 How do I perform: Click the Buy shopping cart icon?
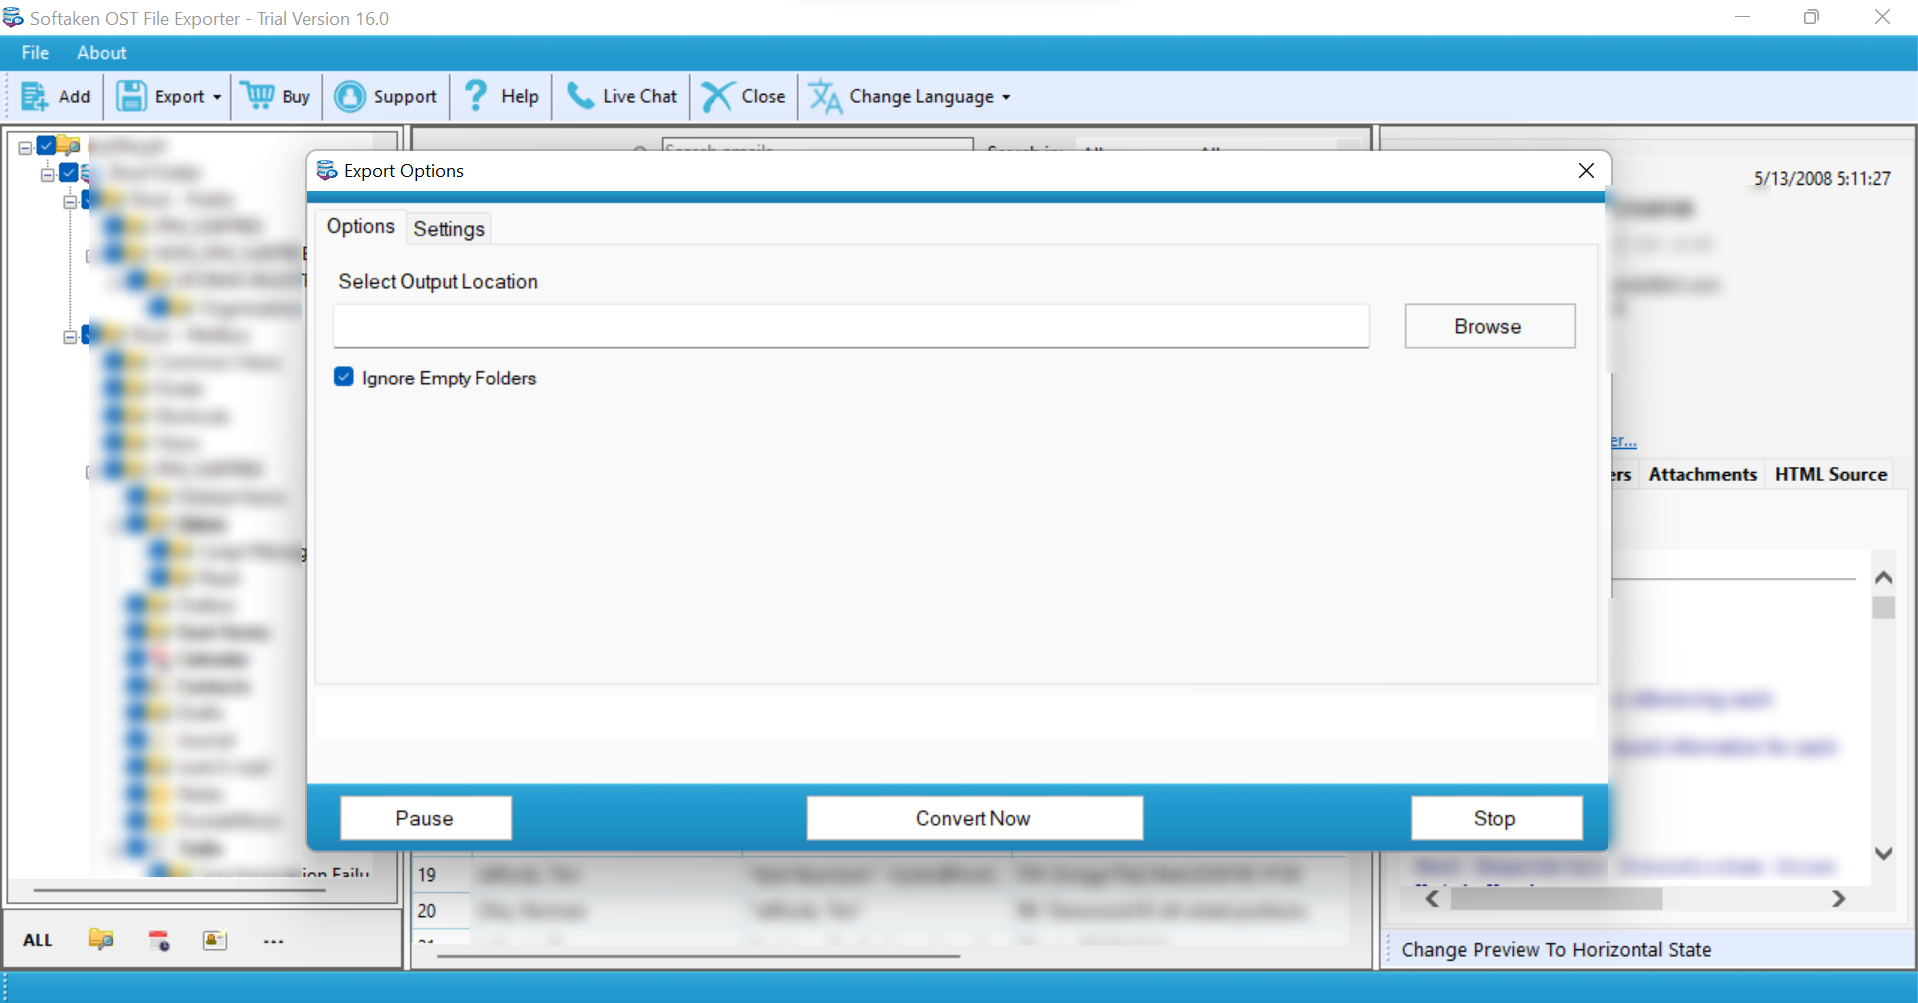click(258, 96)
